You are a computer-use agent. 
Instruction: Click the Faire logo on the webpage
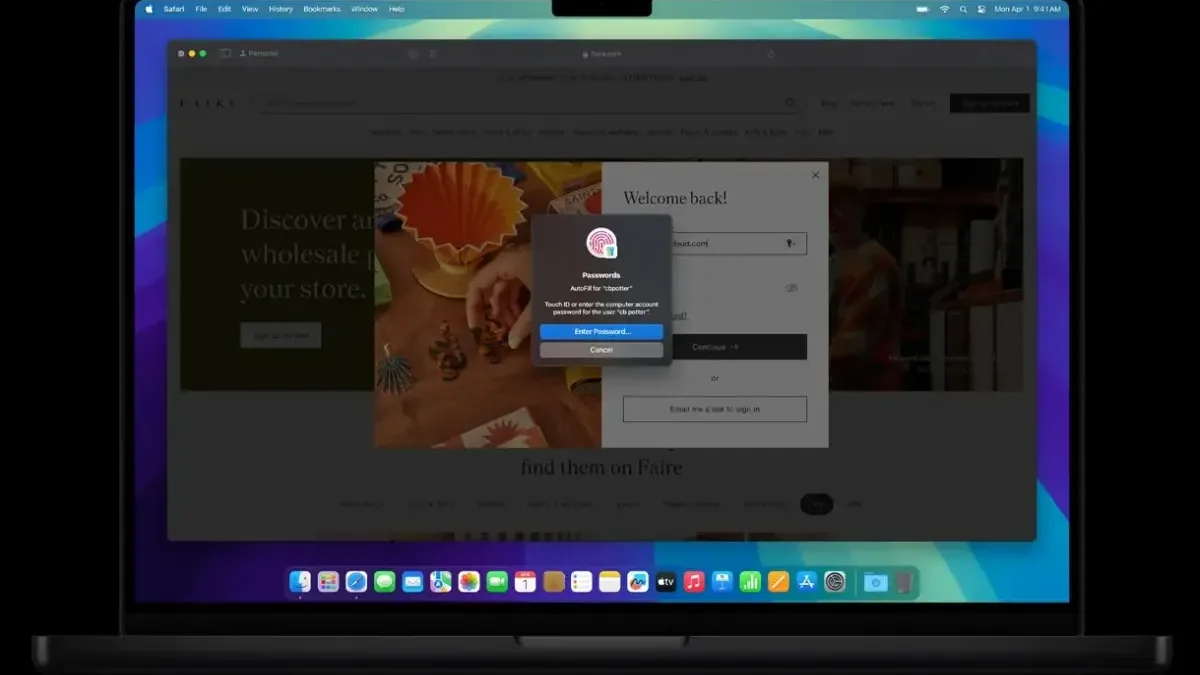208,103
